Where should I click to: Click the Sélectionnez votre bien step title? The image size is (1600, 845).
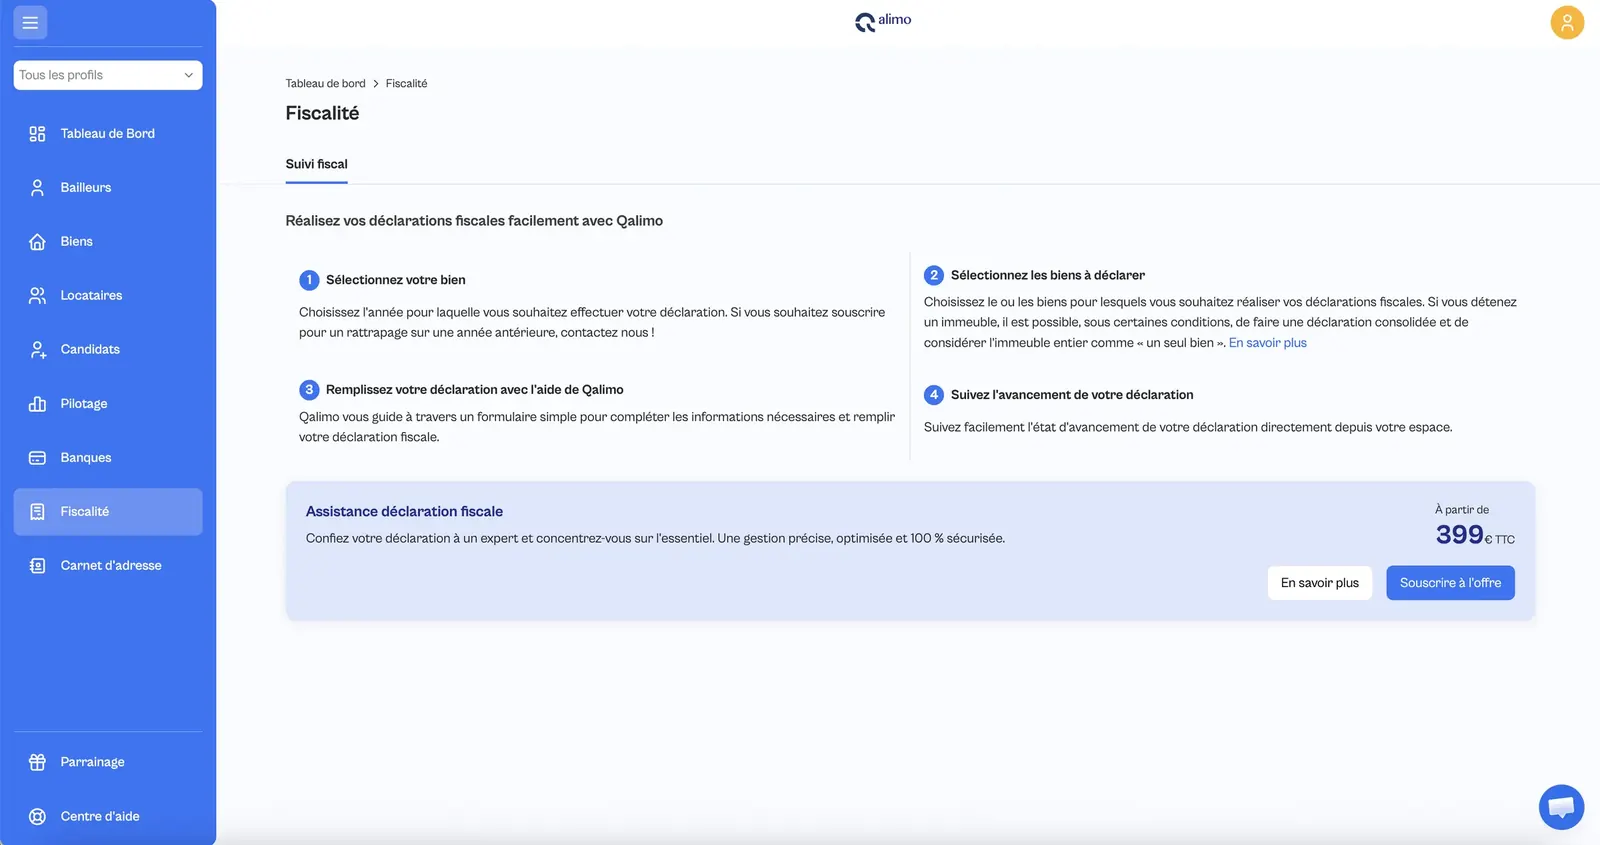395,280
